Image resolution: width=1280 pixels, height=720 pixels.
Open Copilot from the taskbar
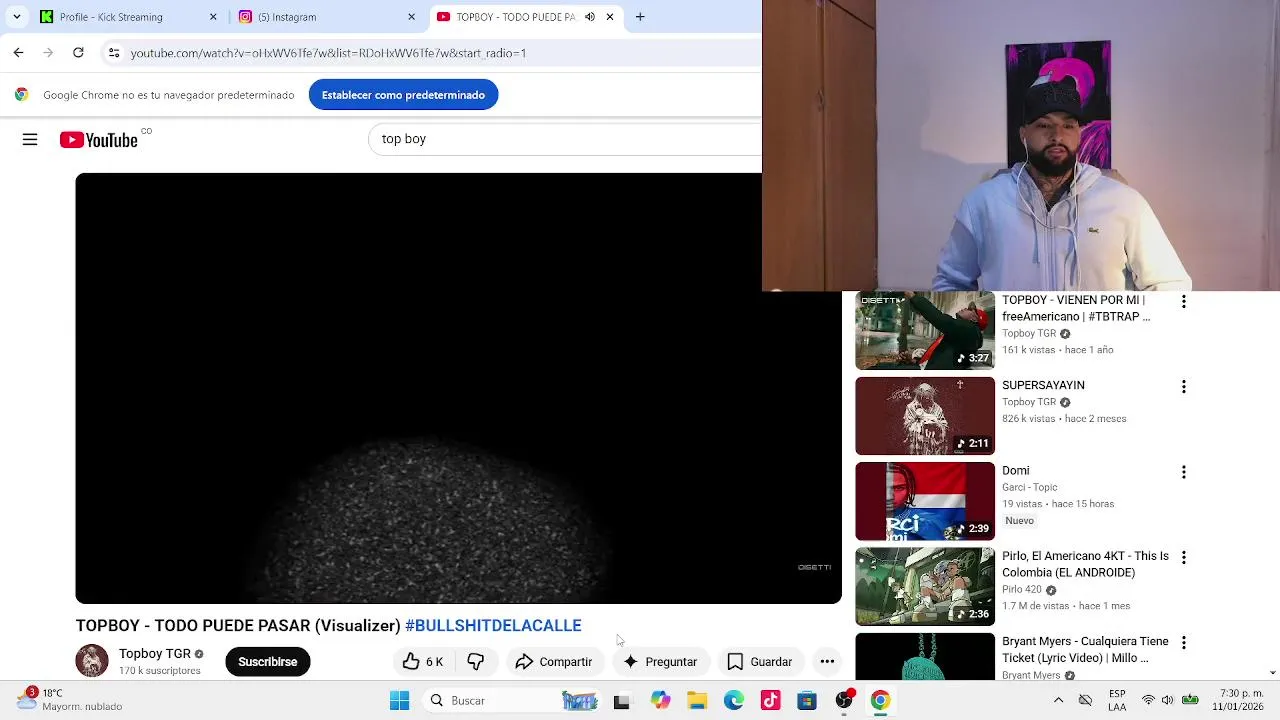(660, 701)
